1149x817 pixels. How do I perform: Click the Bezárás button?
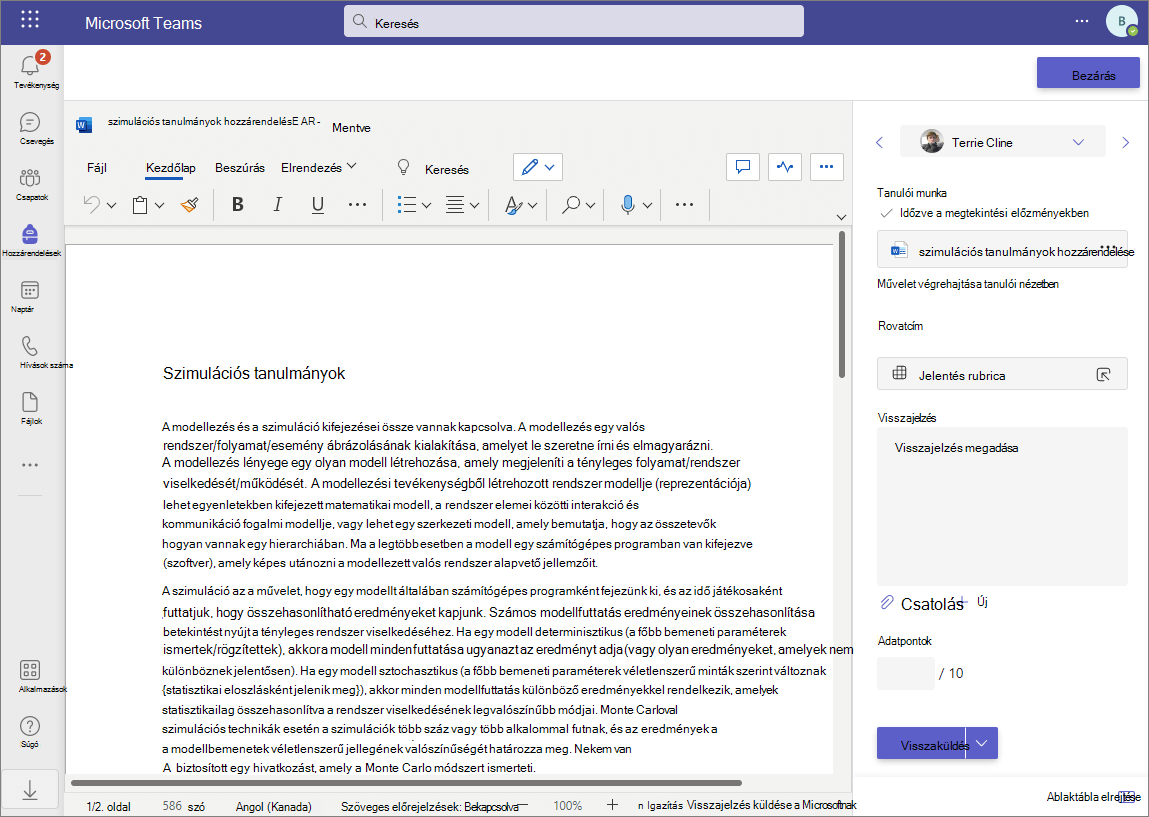(1088, 74)
